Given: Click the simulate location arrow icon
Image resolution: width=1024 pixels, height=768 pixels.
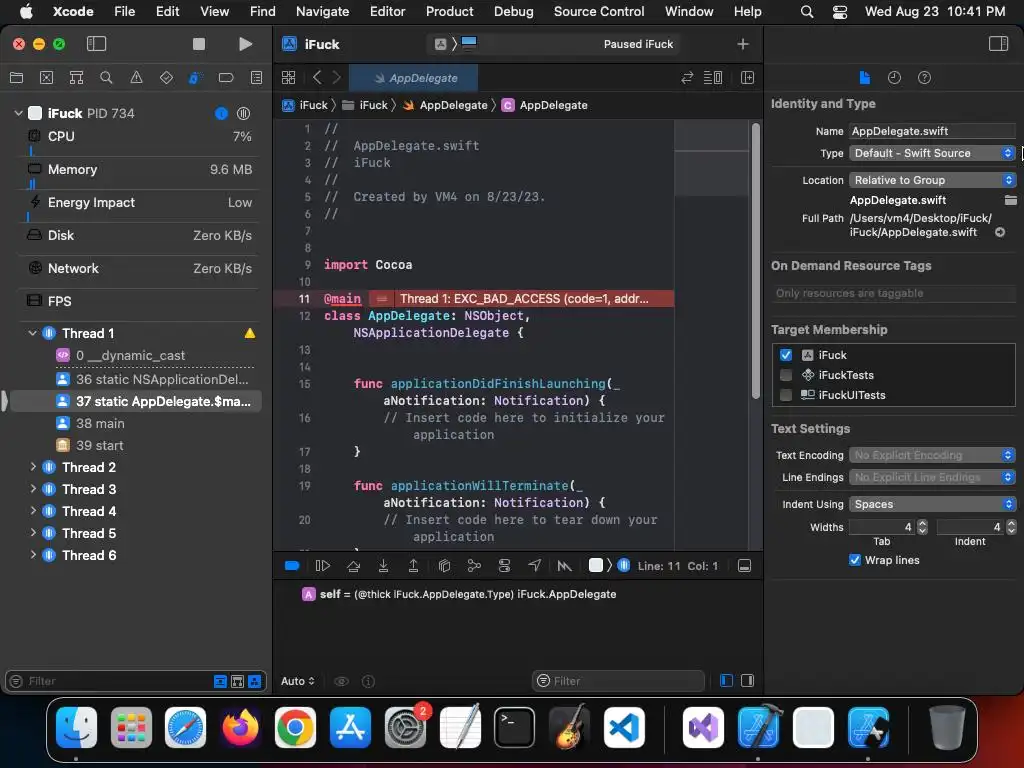Looking at the screenshot, I should pyautogui.click(x=534, y=566).
